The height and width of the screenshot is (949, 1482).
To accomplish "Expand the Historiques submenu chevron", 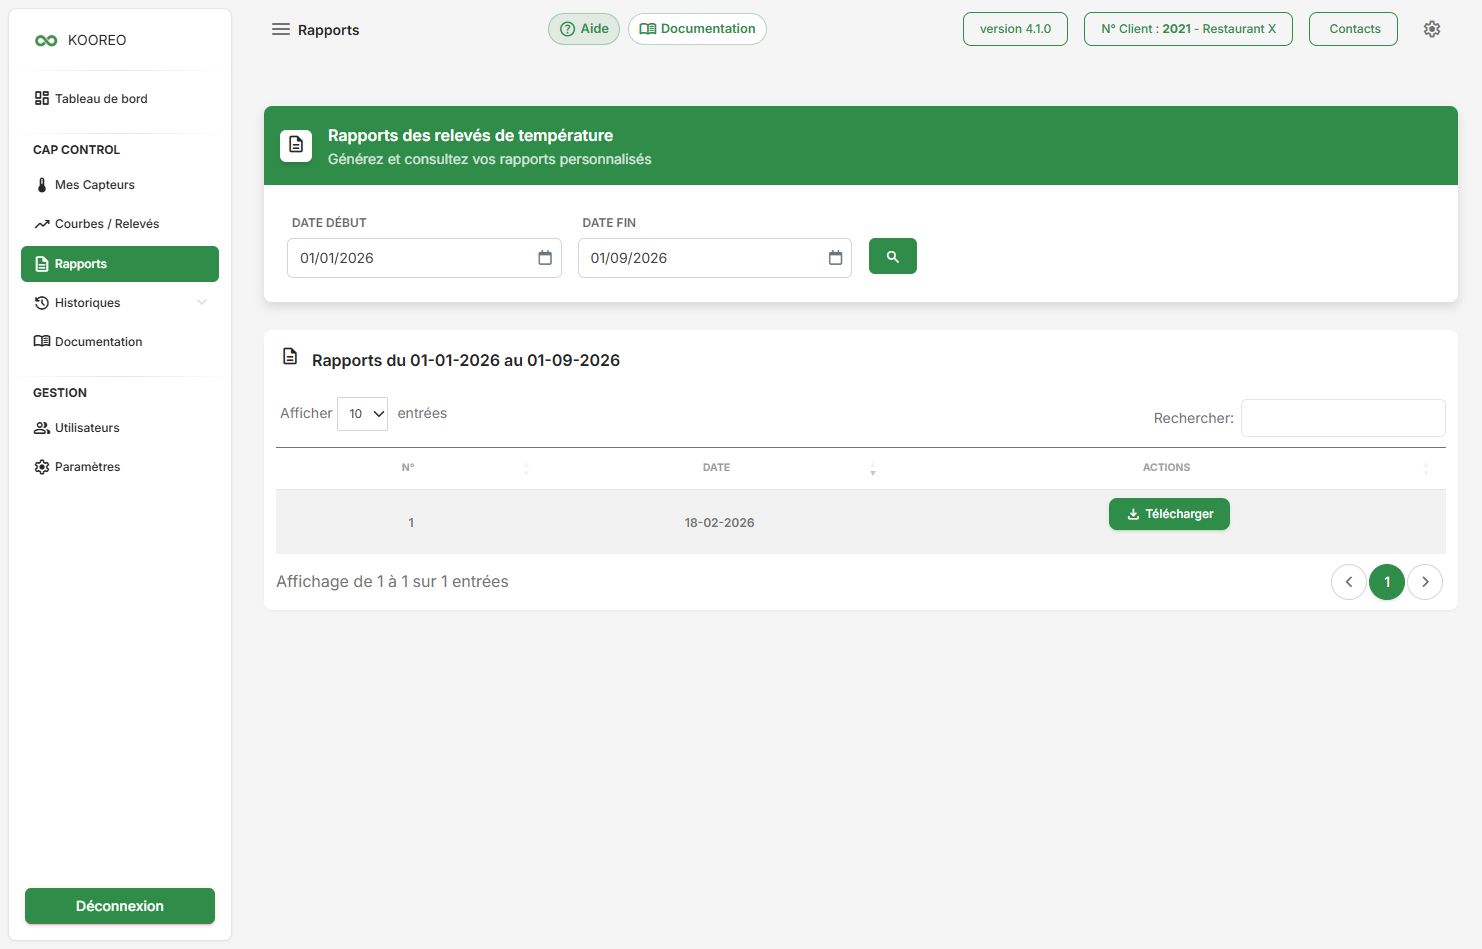I will [202, 303].
